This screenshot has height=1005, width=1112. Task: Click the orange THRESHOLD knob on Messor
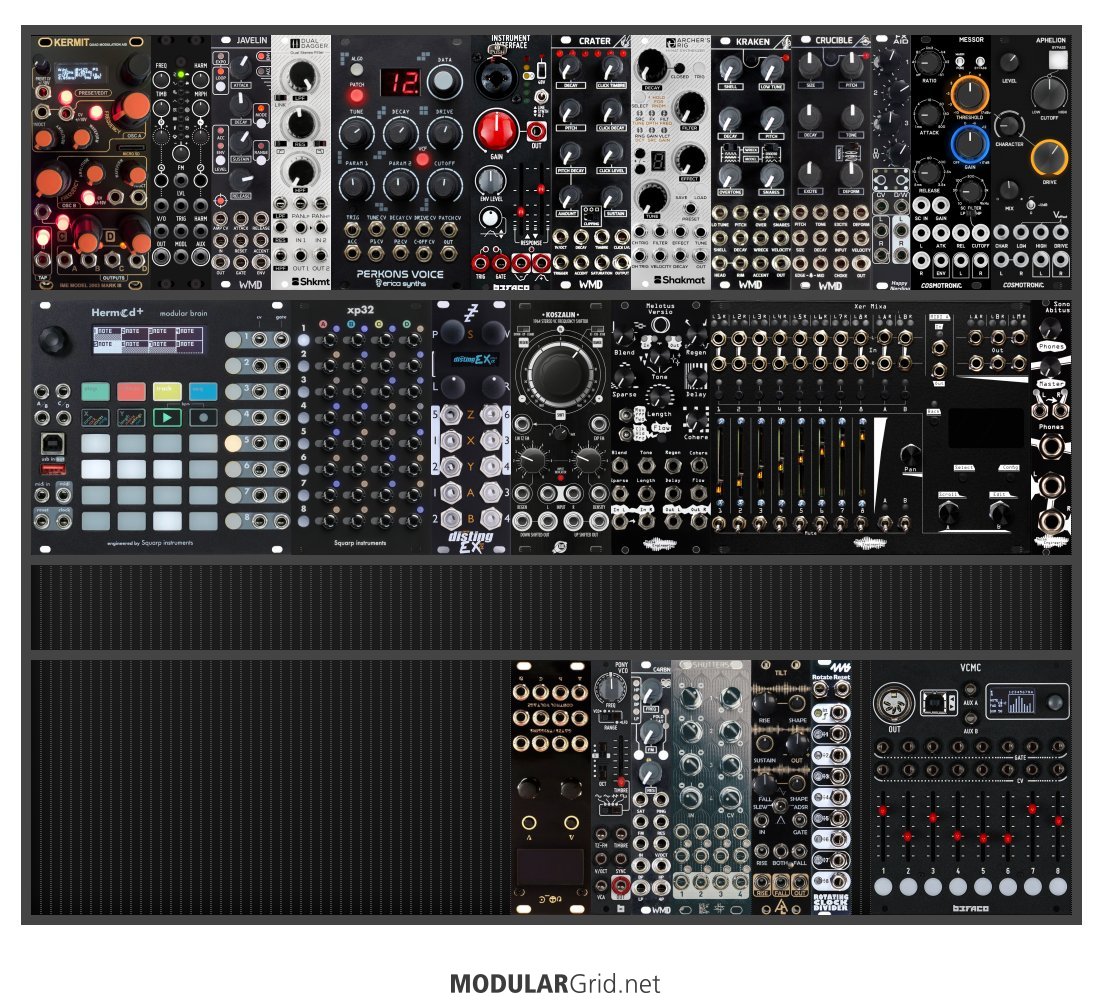pyautogui.click(x=969, y=94)
